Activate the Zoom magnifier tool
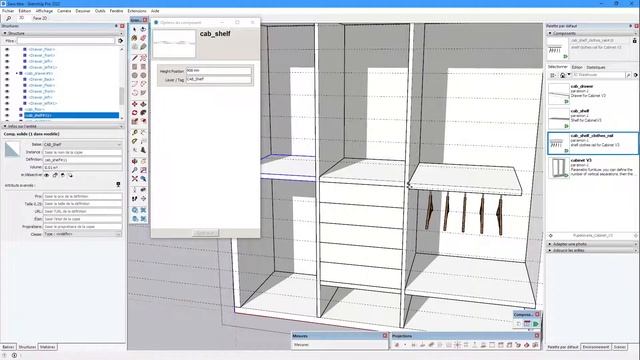The height and width of the screenshot is (360, 640). [135, 170]
